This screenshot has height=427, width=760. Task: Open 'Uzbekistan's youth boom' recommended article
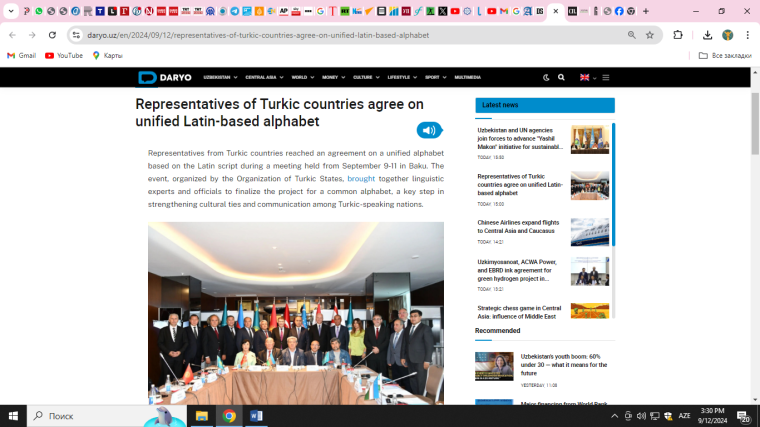(x=564, y=365)
